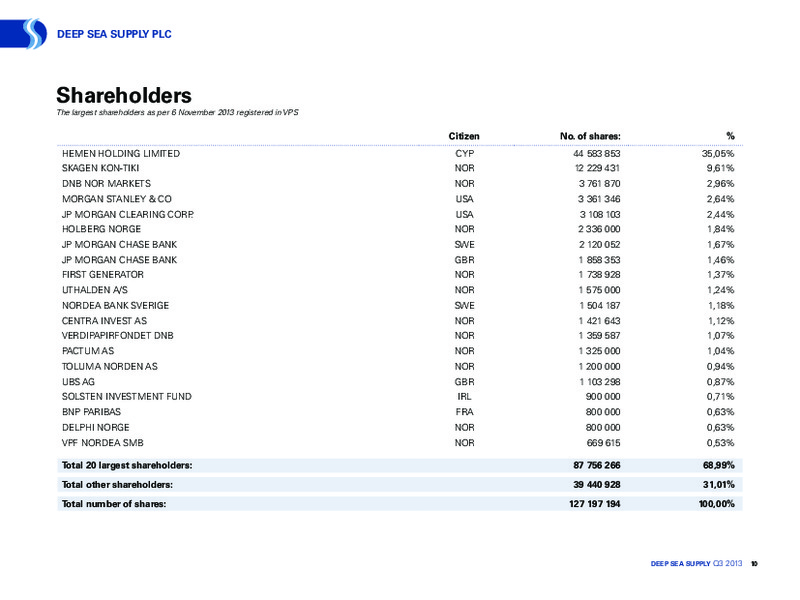This screenshot has height=600, width=800.
Task: Select DELPHI NORGE name
Action: point(95,428)
